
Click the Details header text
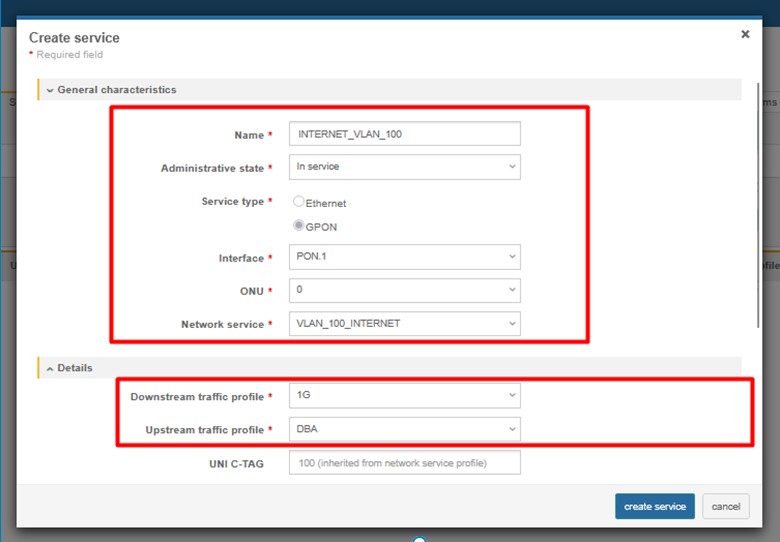tap(75, 368)
